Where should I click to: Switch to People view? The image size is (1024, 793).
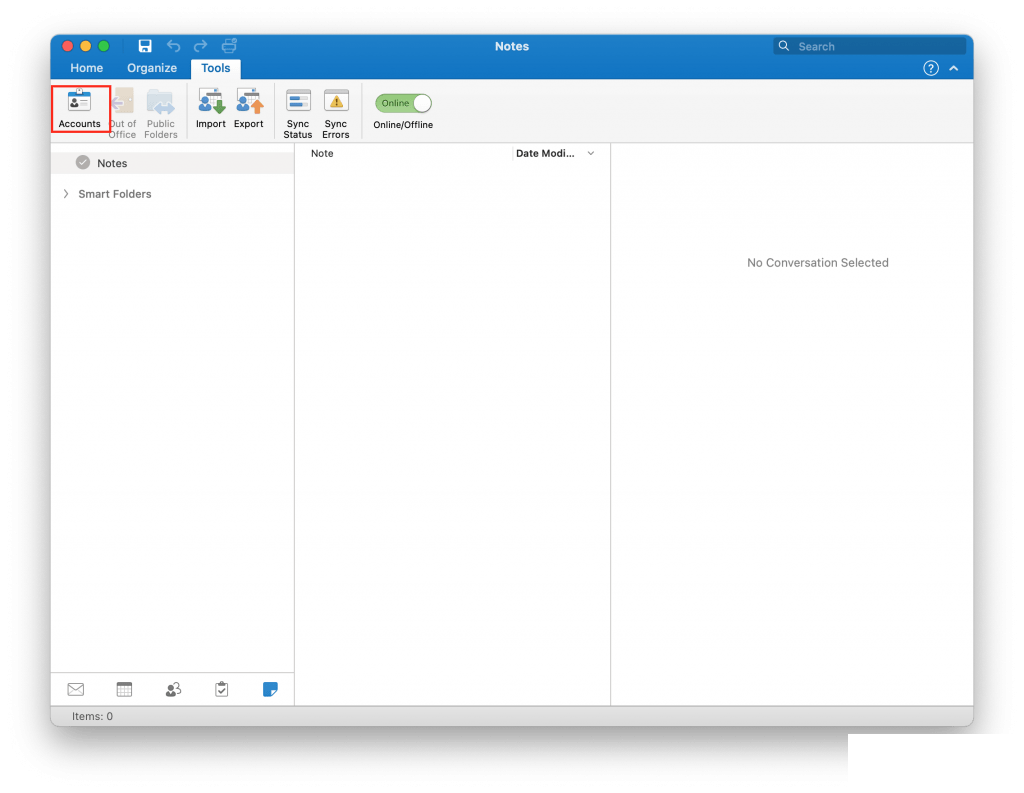(x=172, y=689)
